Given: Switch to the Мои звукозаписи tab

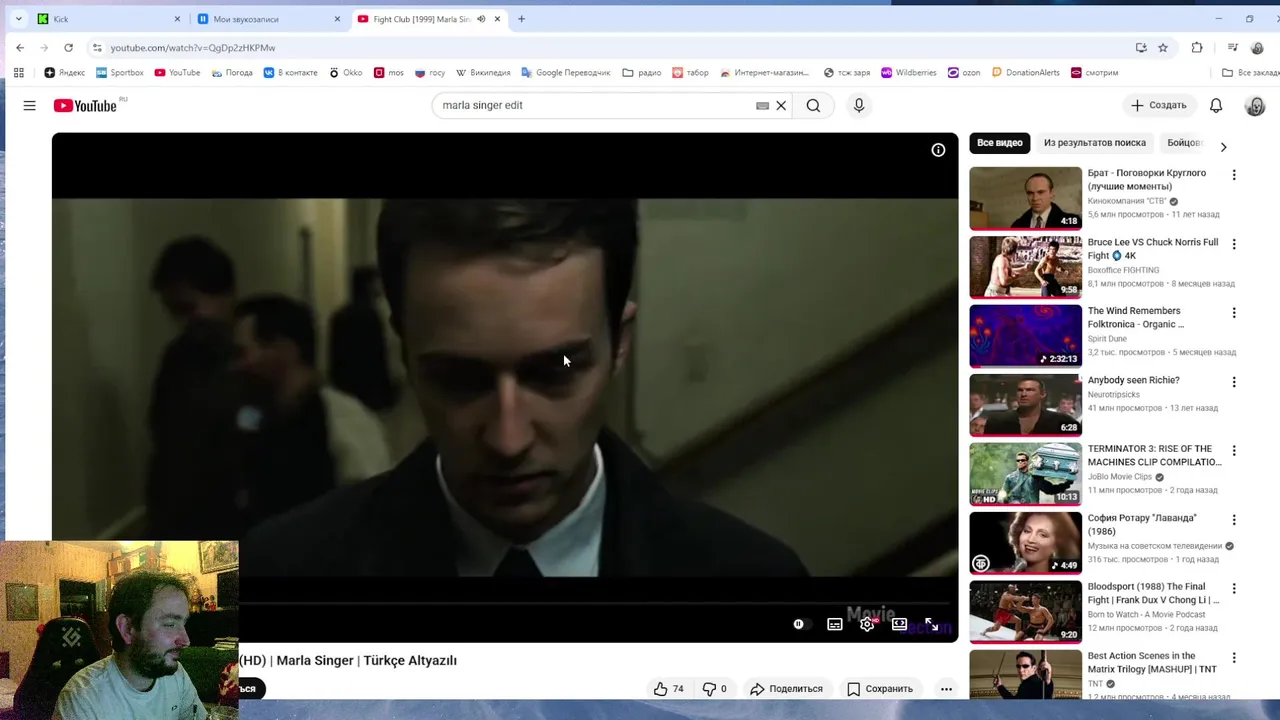Looking at the screenshot, I should 268,19.
